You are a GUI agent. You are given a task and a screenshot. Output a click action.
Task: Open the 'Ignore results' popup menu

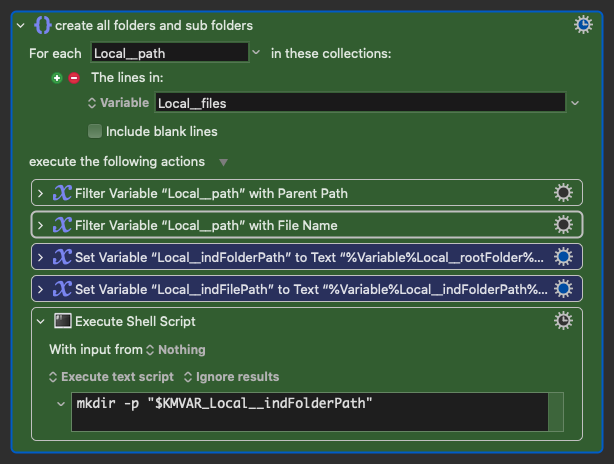231,377
